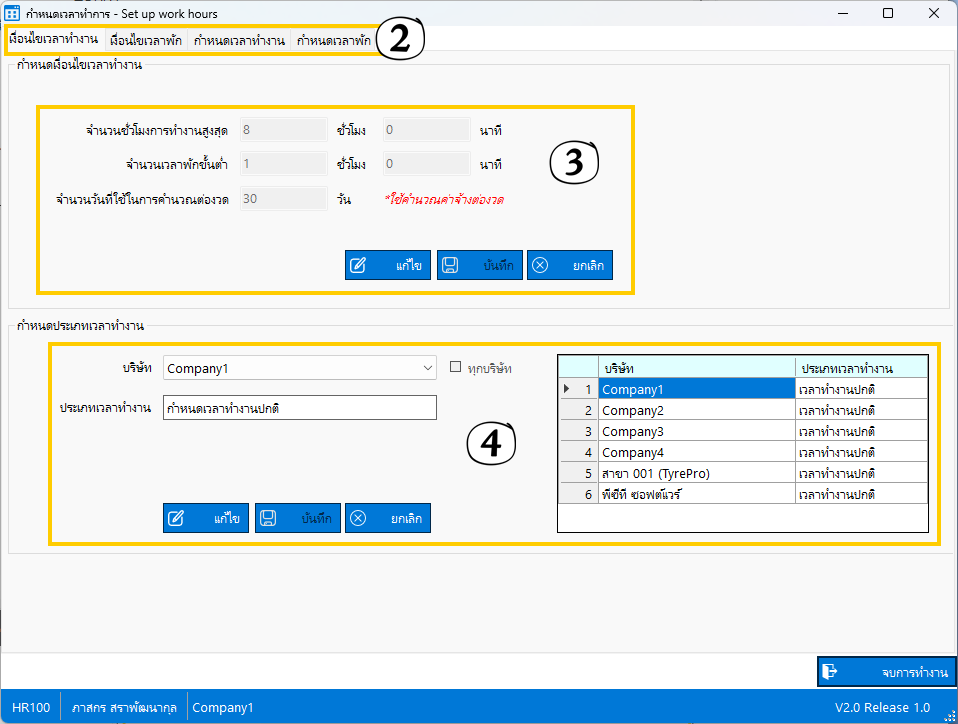Viewport: 958px width, 724px height.
Task: Toggle the ทุกบริษัท checkbox
Action: coord(456,368)
